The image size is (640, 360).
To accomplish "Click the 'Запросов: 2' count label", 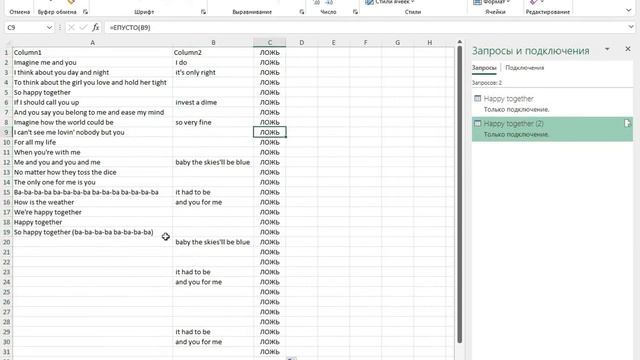I will click(x=487, y=82).
